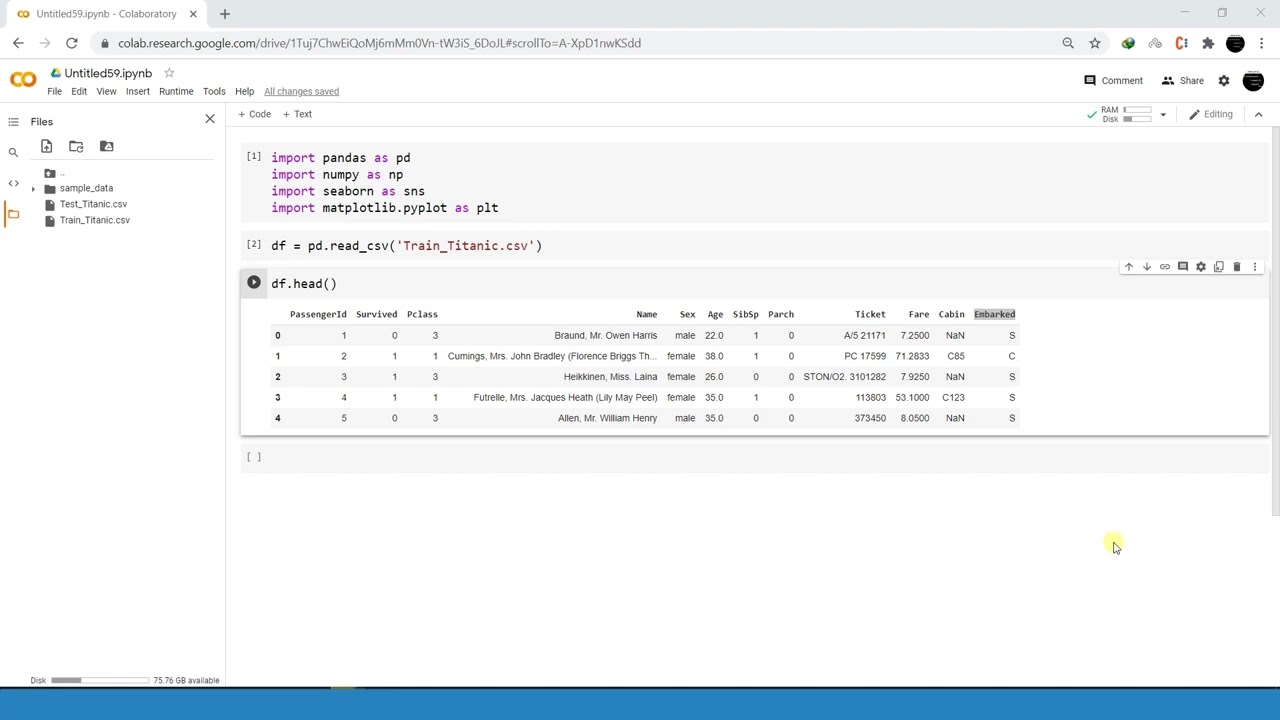This screenshot has width=1280, height=720.
Task: Rename the Untitled59.ipynb notebook title
Action: (x=108, y=73)
